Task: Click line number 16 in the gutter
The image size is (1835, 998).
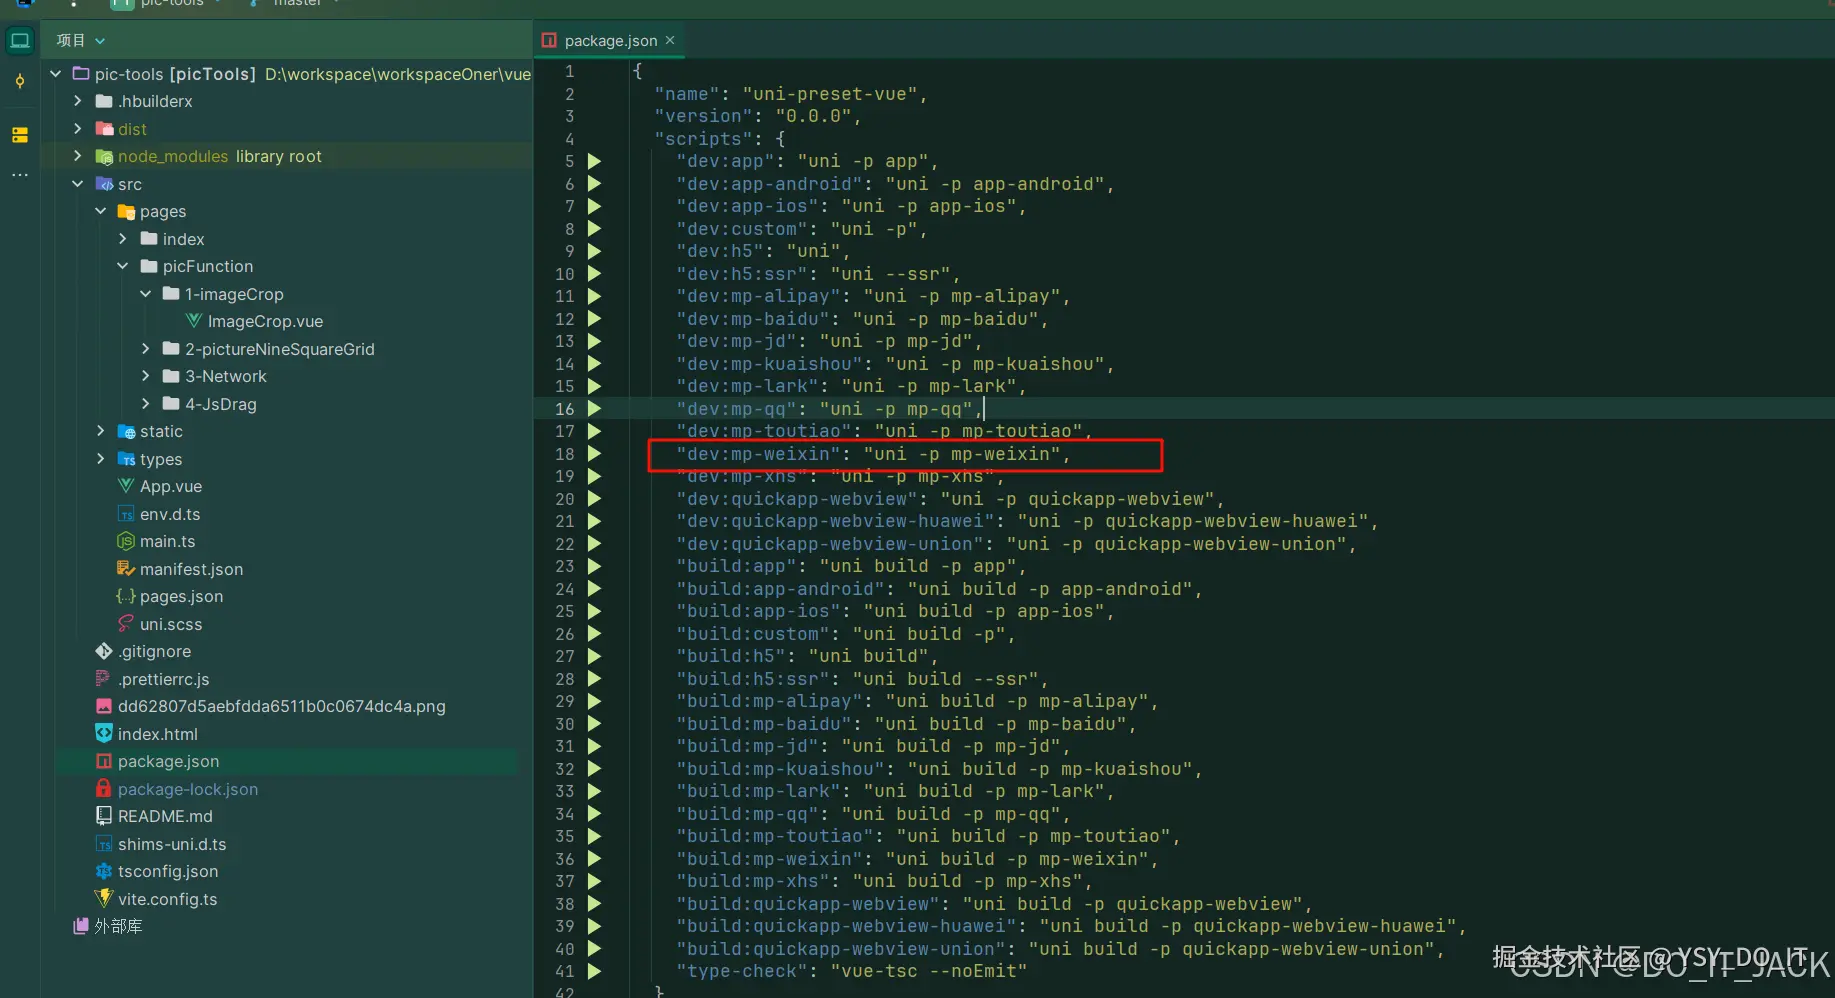Action: coord(565,409)
